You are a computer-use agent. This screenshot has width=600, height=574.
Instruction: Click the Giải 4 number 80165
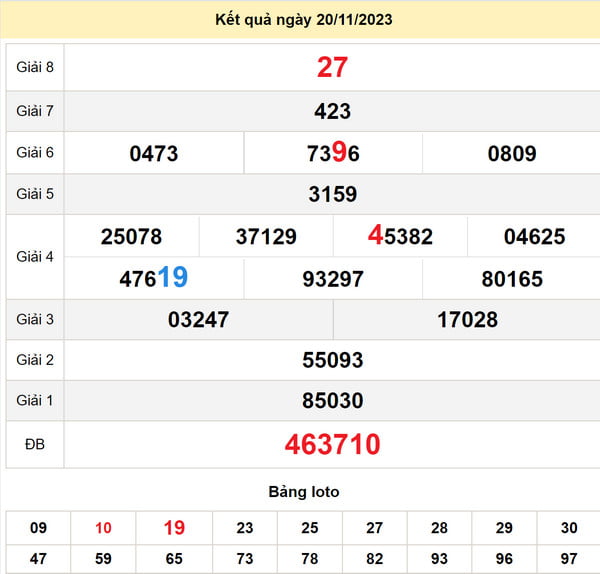(x=512, y=278)
